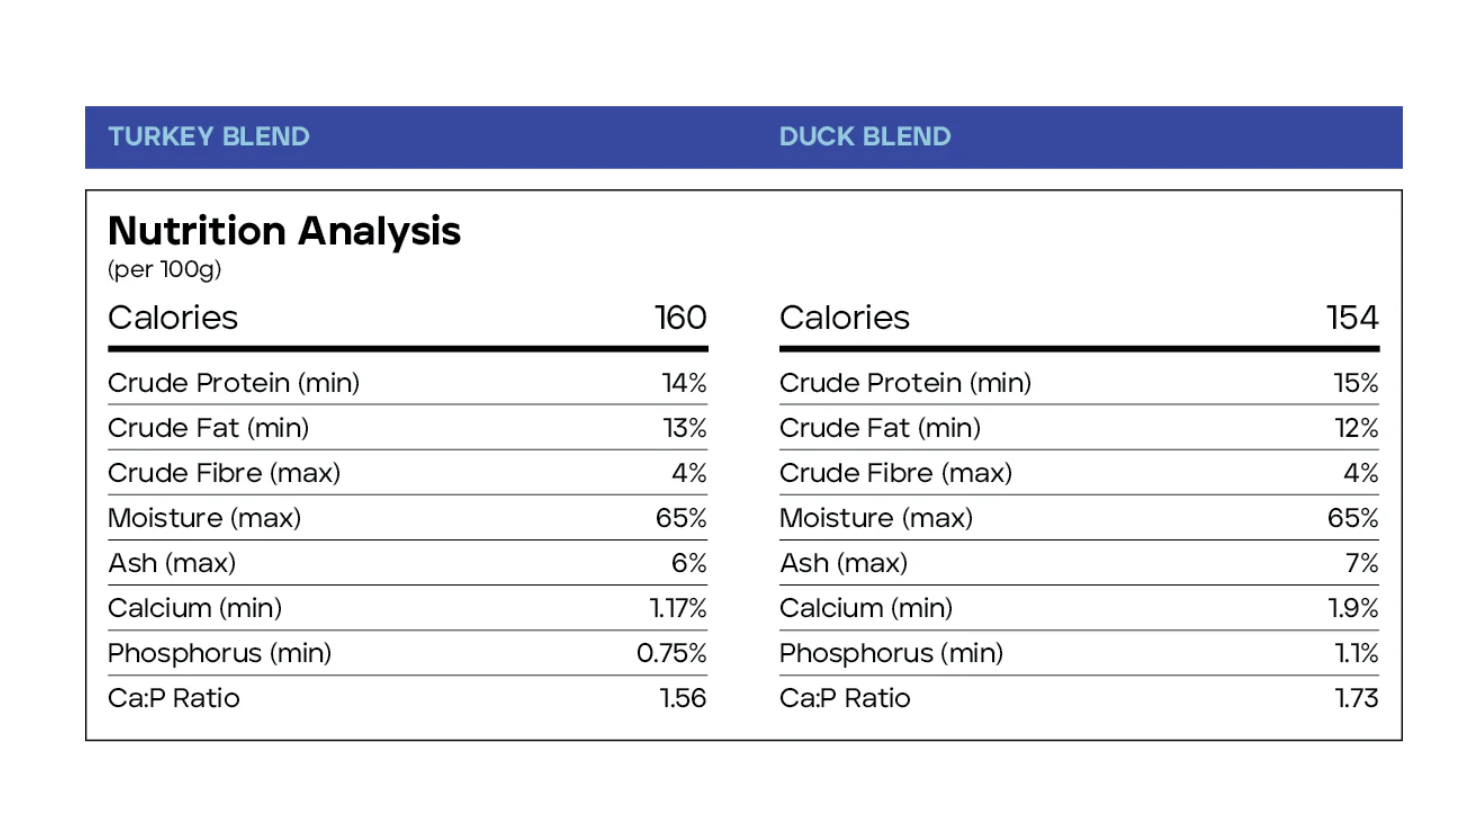Click the turkey Calcium 1.17% value
Viewport: 1480px width, 828px height.
click(678, 608)
